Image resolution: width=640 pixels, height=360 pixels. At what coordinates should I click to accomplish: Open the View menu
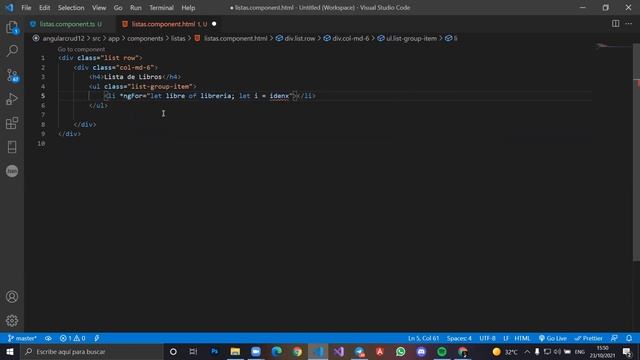pyautogui.click(x=99, y=8)
